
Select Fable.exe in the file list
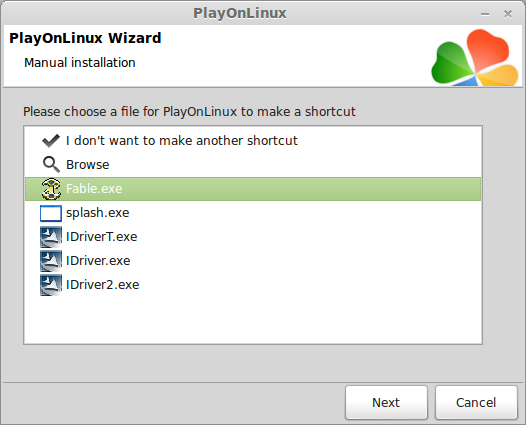click(253, 189)
